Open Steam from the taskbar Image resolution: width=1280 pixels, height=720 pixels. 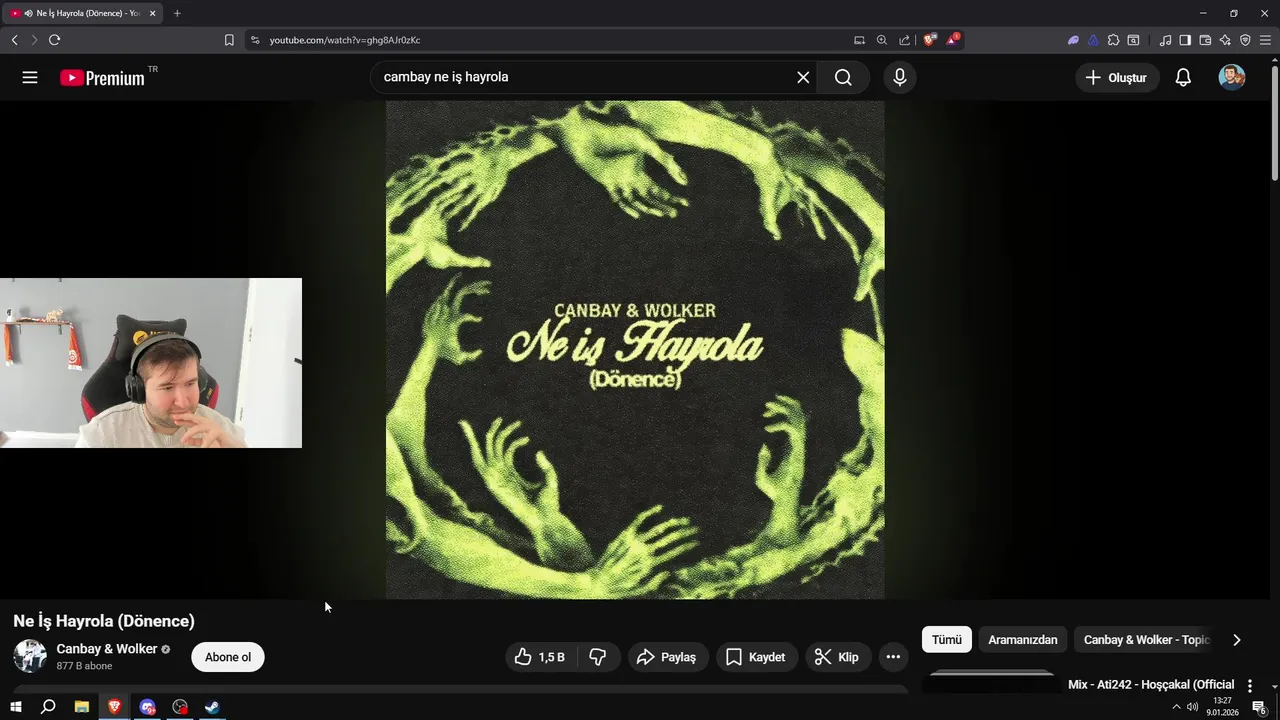213,707
